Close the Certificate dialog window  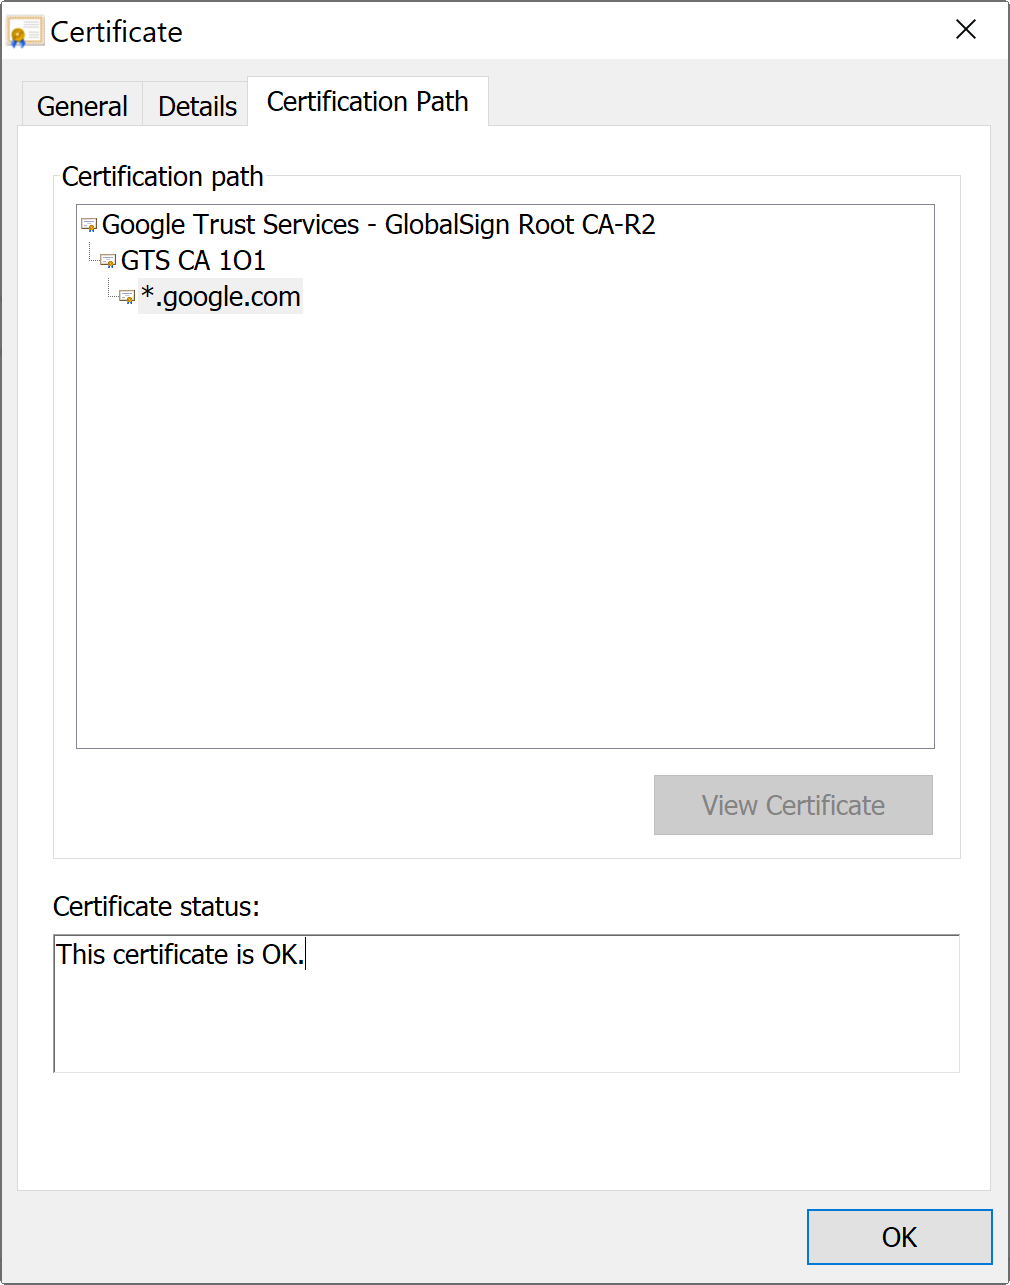click(966, 30)
